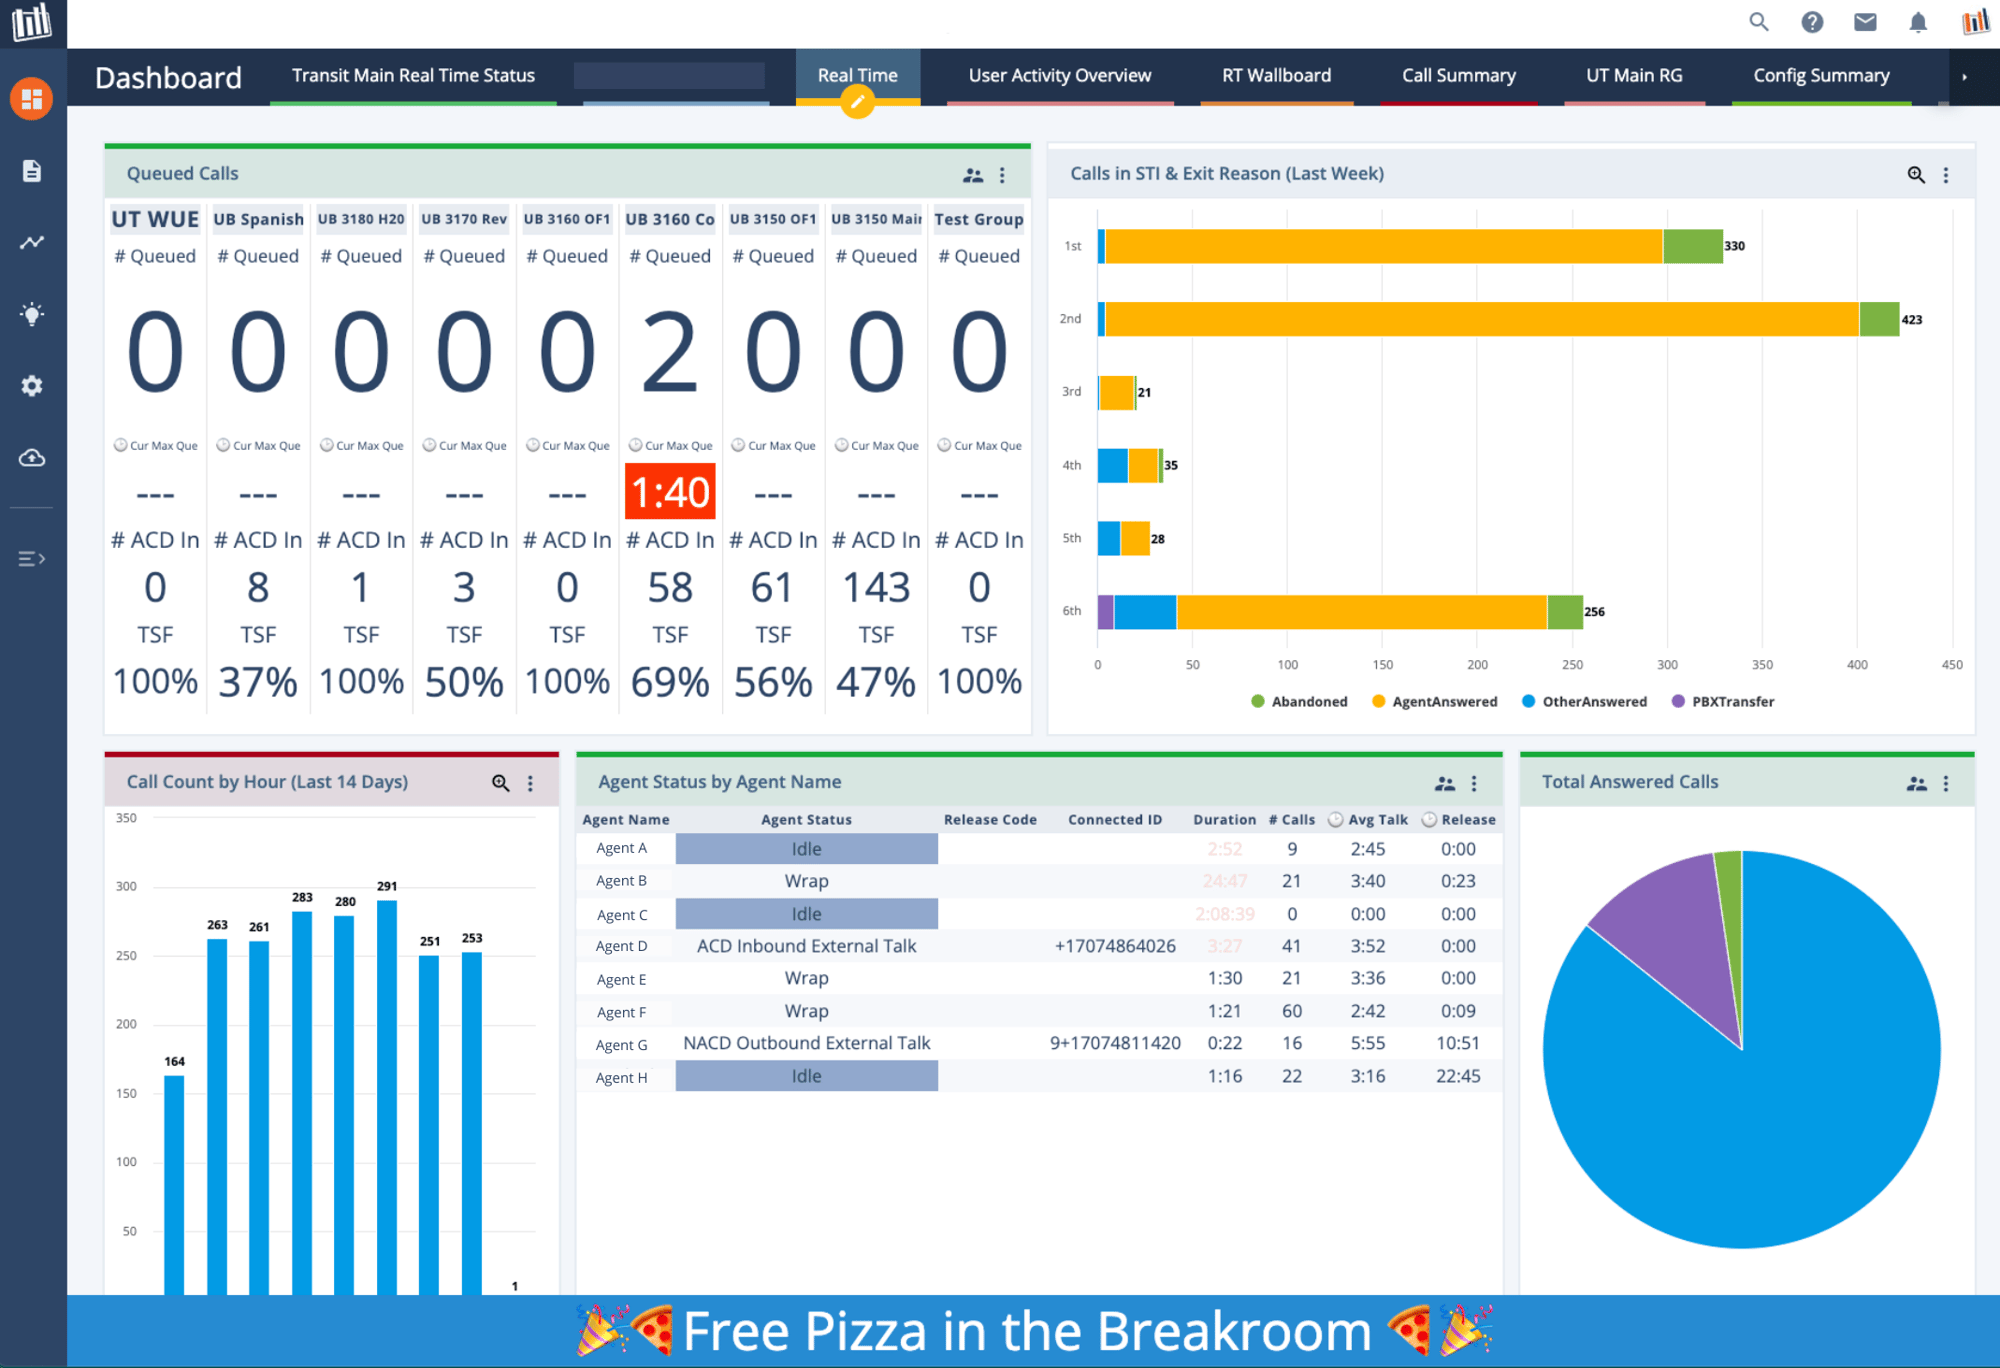The image size is (2000, 1368).
Task: Toggle AgentAnswered series in chart legend
Action: click(1434, 701)
